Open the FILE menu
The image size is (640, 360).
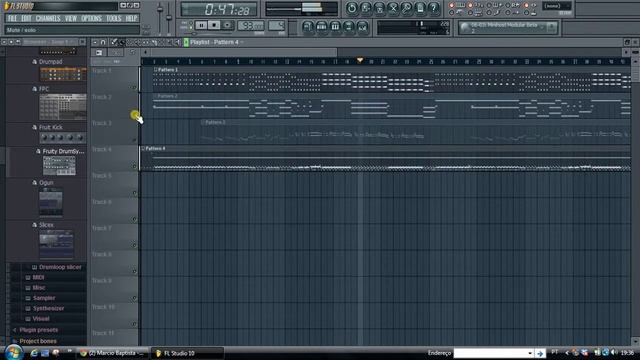tap(12, 18)
